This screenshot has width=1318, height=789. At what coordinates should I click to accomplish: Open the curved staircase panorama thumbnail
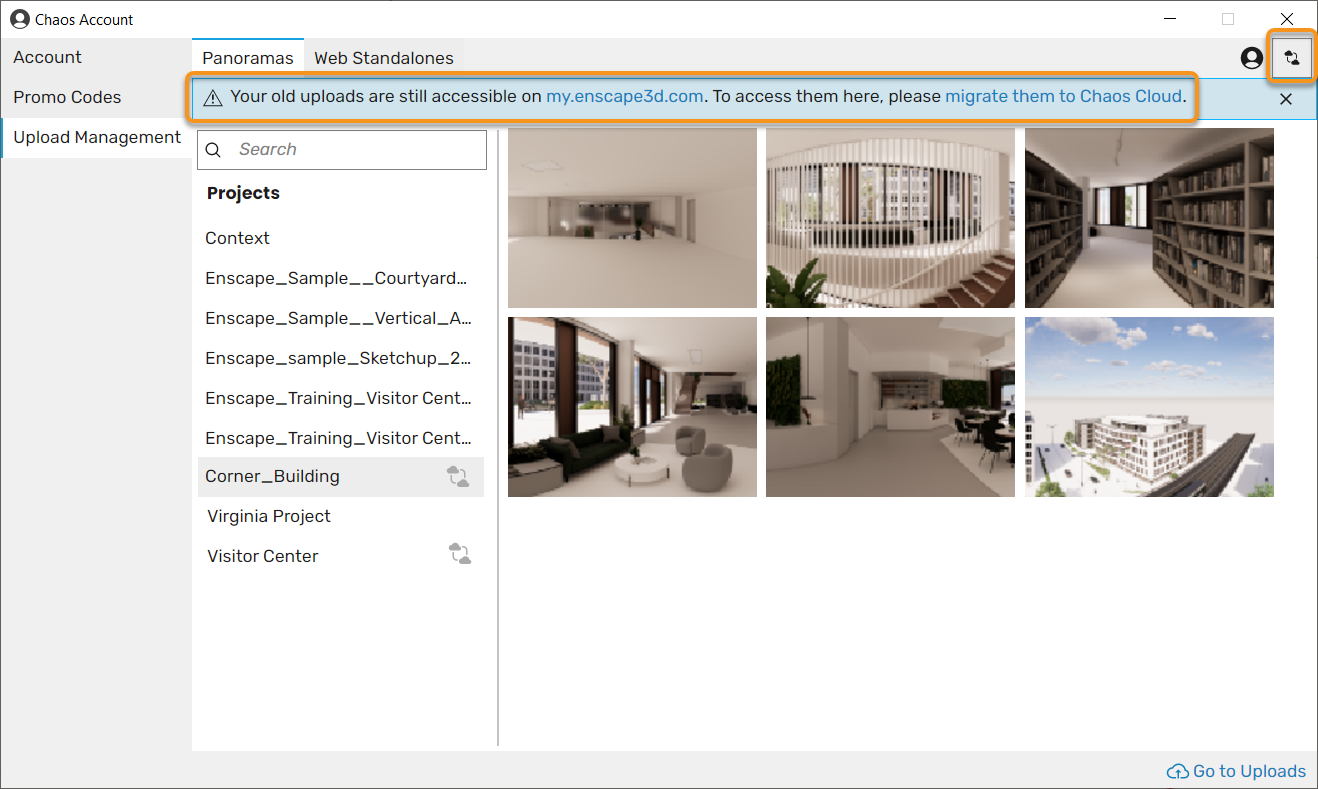point(890,218)
